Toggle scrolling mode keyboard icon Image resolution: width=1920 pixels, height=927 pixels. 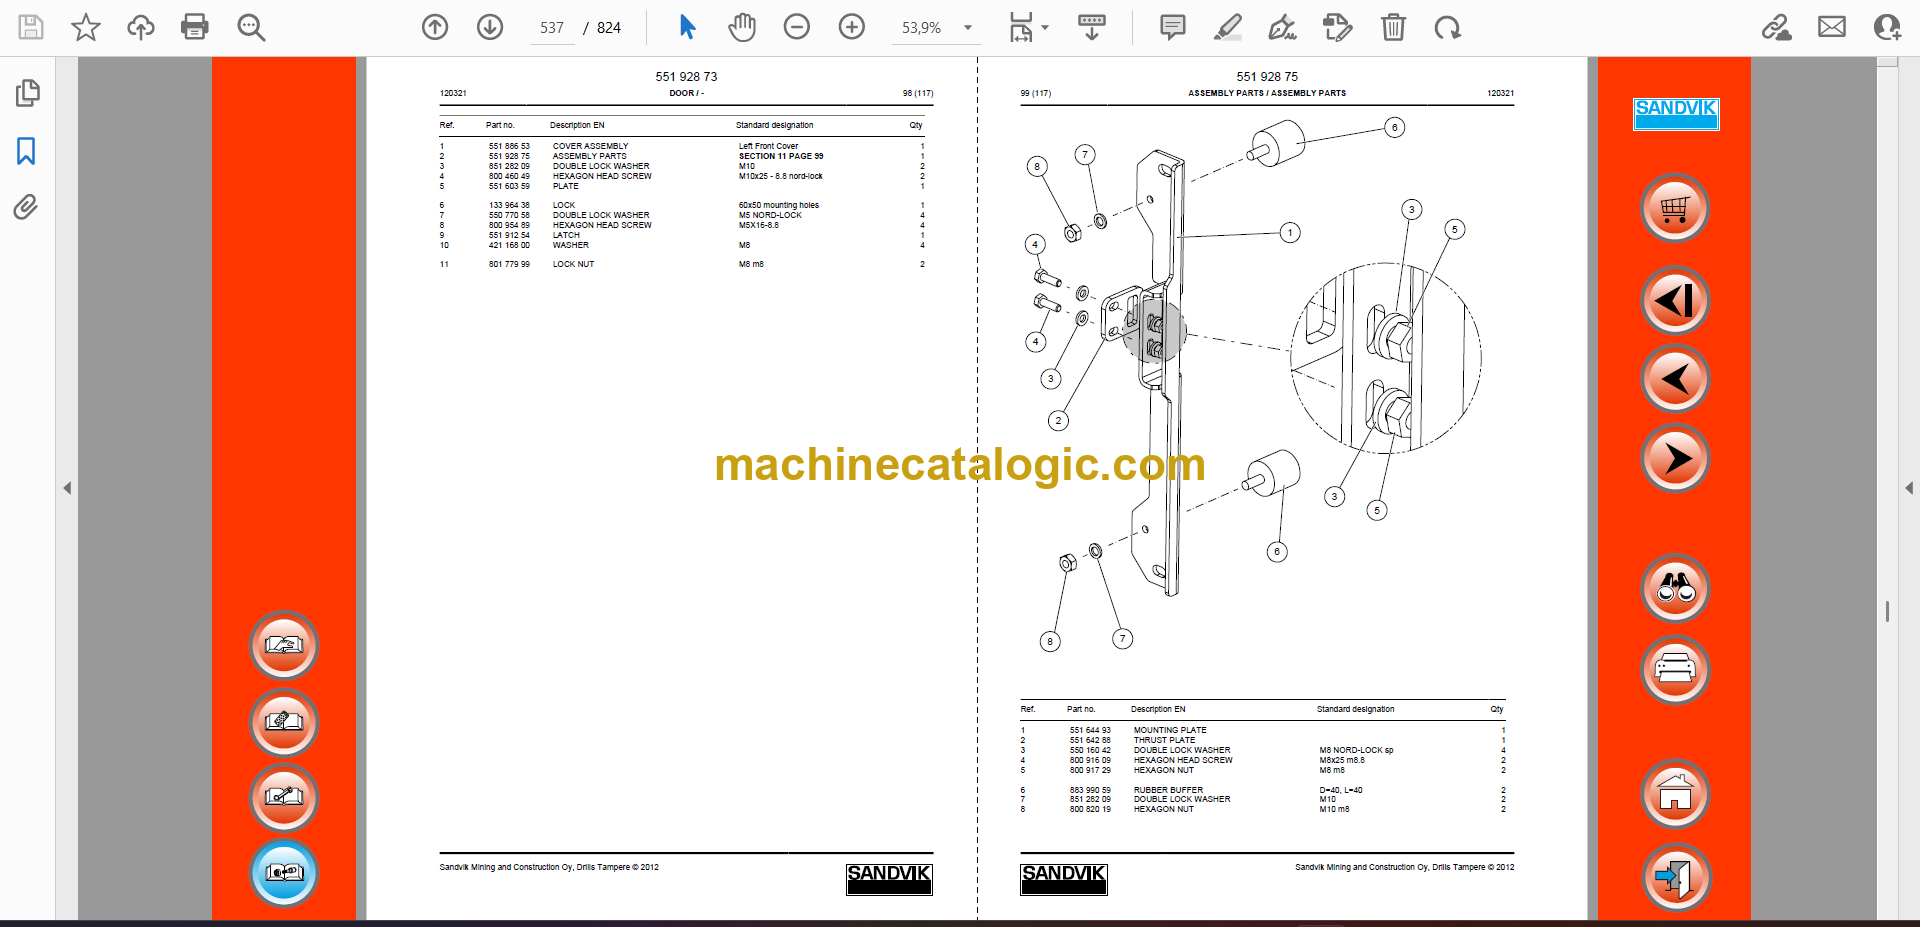click(1092, 27)
